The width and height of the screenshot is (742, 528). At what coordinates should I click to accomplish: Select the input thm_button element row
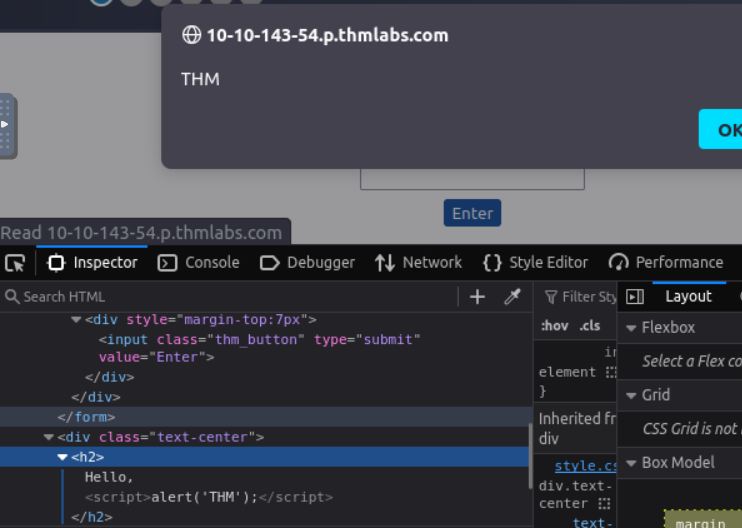tap(259, 348)
